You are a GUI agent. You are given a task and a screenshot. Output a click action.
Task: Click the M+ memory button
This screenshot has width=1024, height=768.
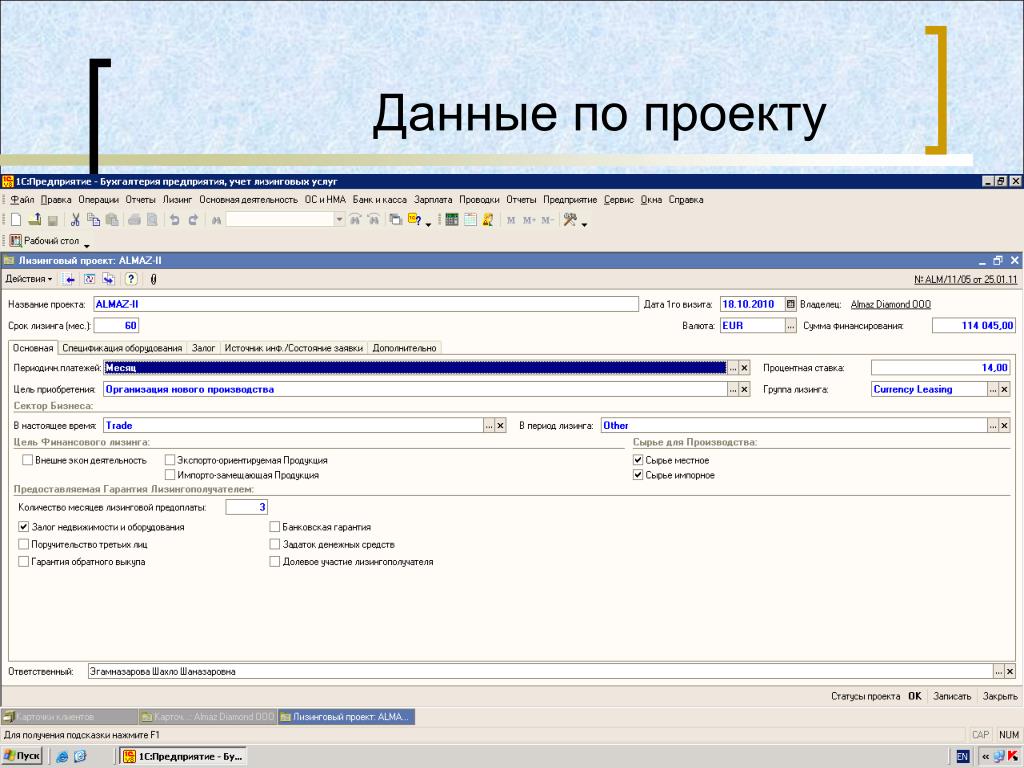point(529,220)
